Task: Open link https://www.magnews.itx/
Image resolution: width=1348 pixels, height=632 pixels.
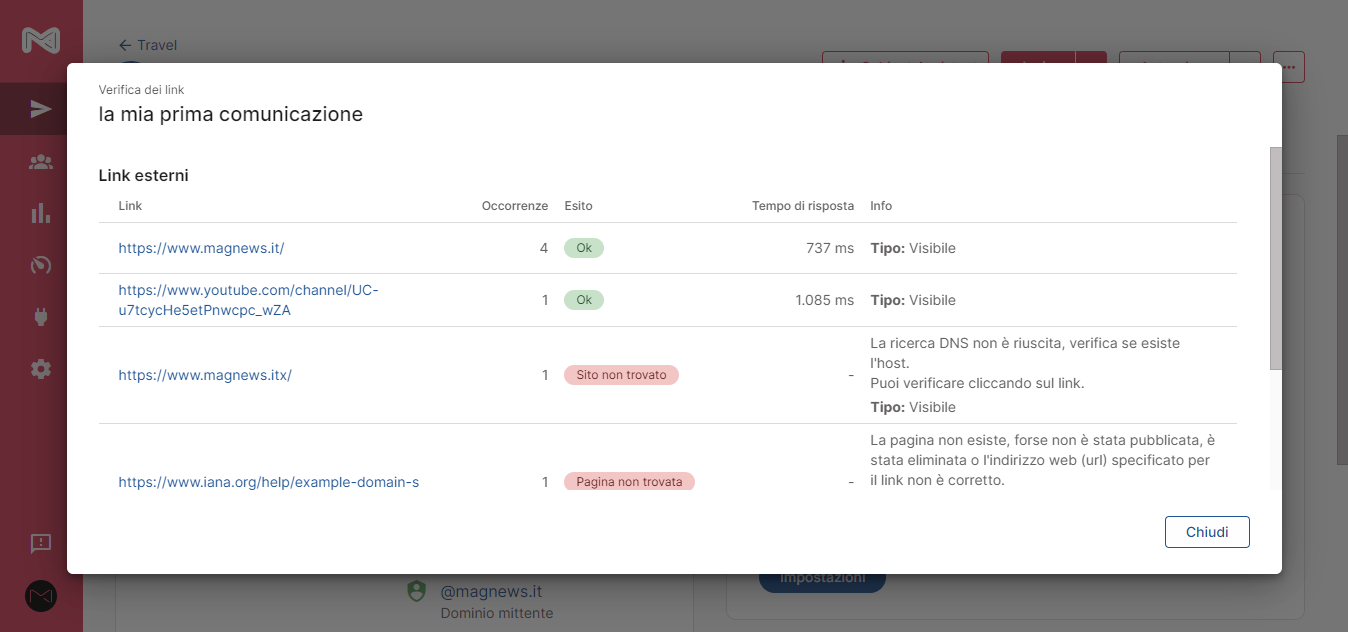Action: point(205,375)
